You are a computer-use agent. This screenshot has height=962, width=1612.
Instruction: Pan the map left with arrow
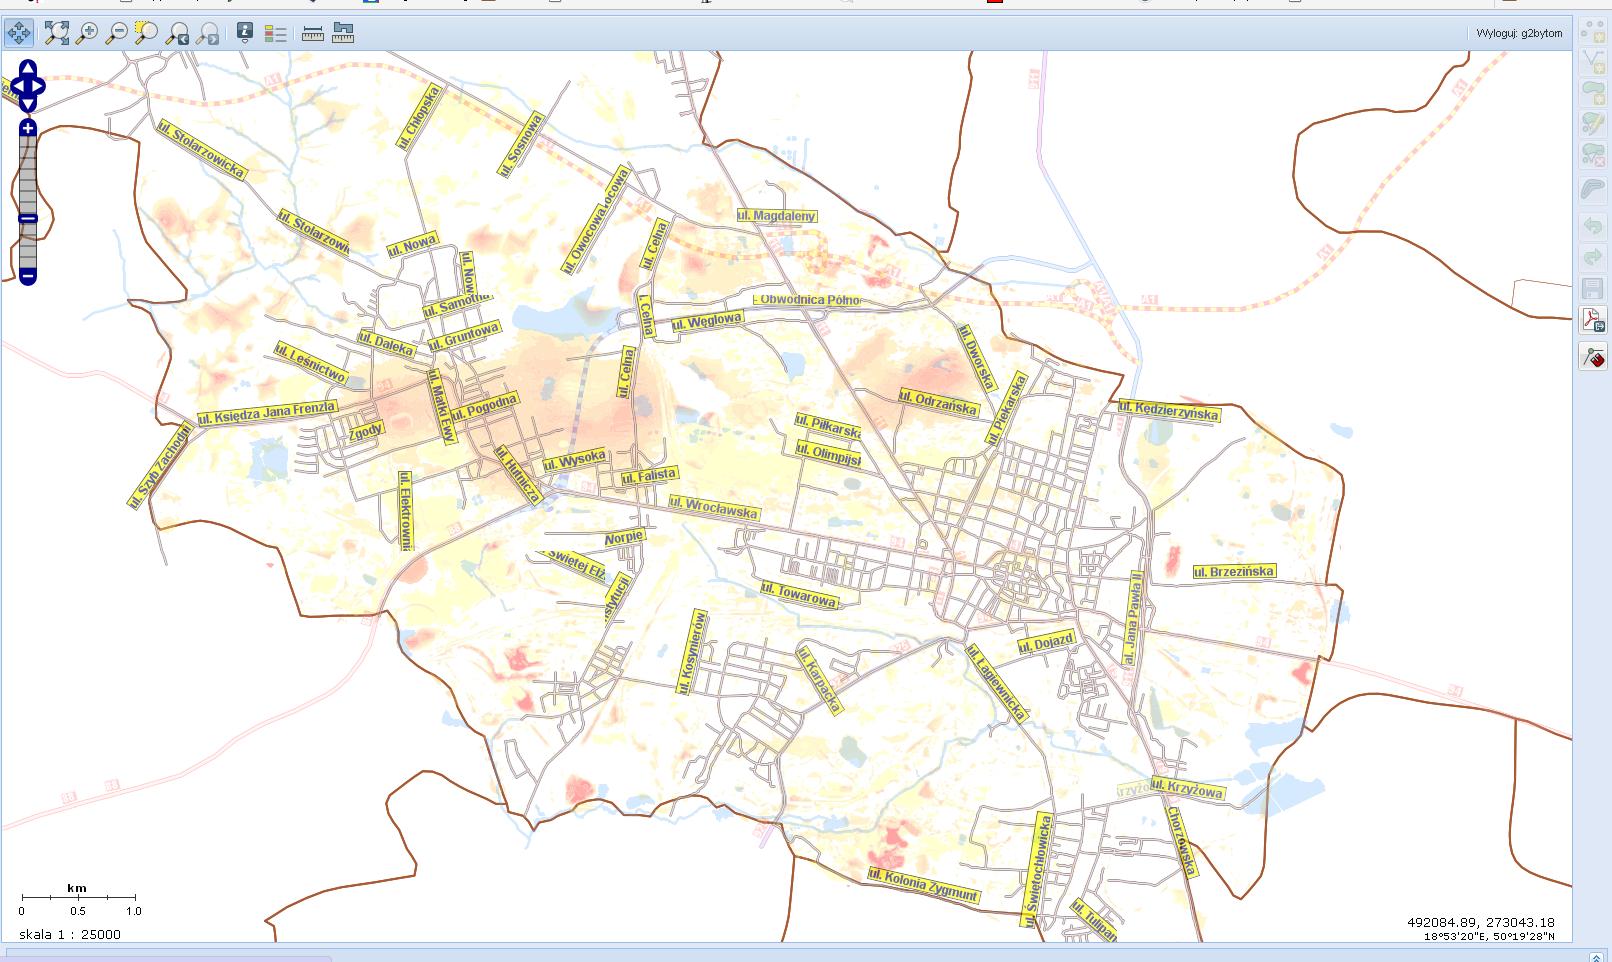click(17, 86)
